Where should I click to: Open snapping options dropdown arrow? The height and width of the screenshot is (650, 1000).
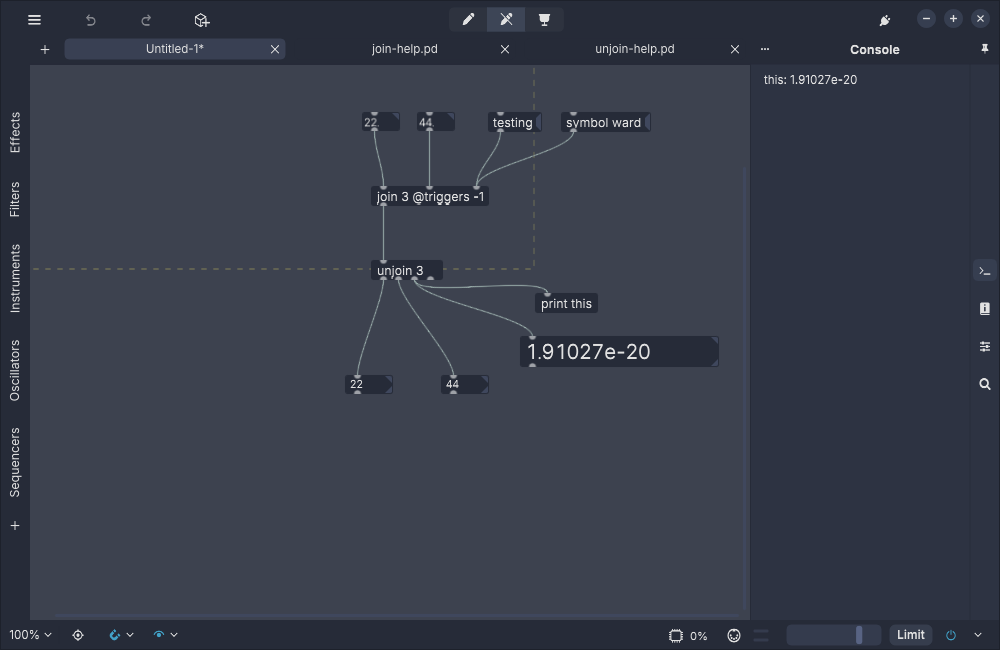click(130, 635)
